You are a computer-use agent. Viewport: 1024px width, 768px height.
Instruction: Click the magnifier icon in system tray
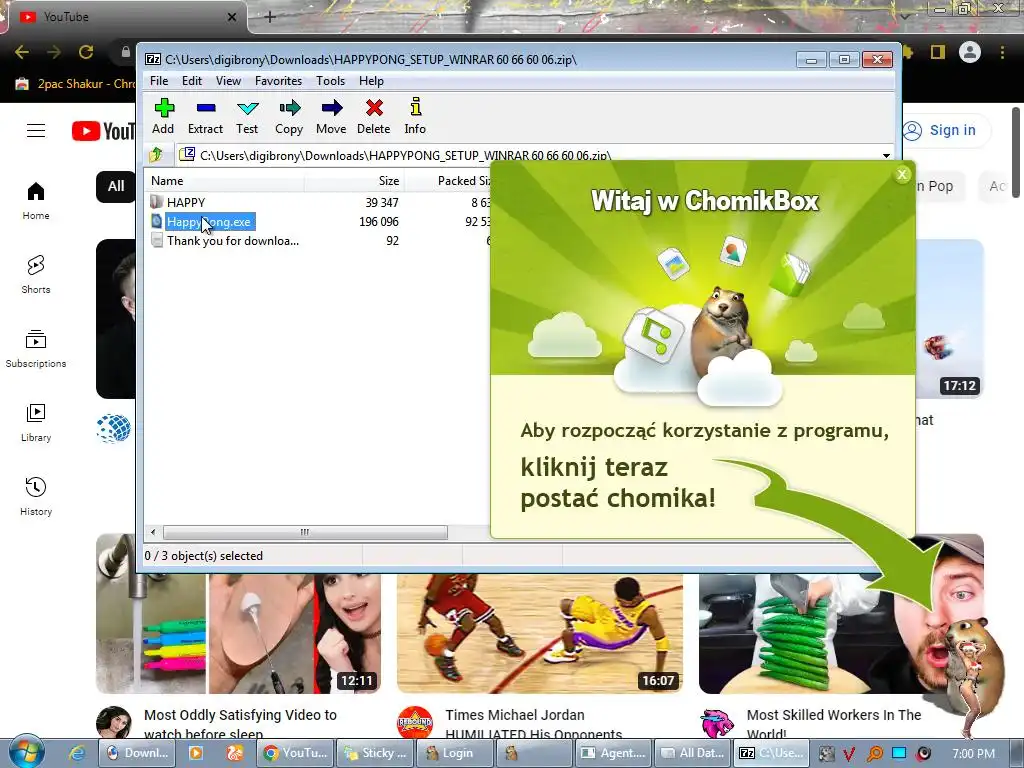click(875, 753)
